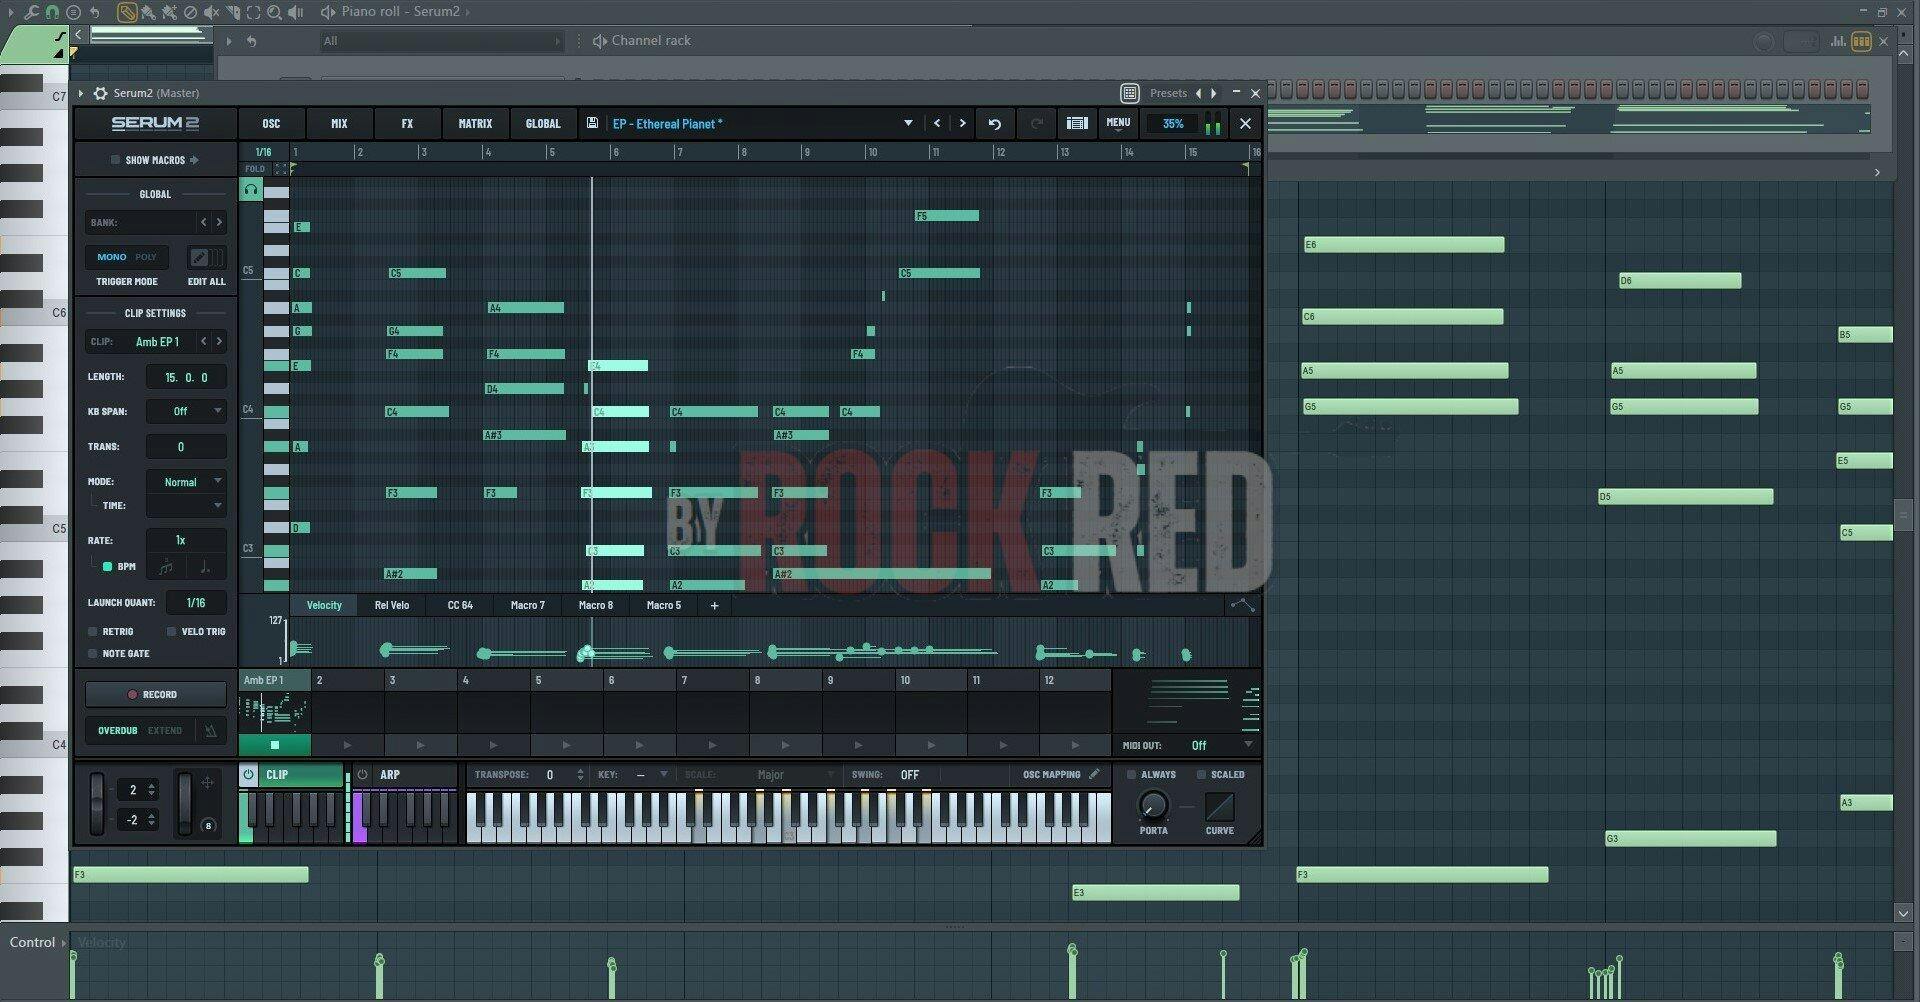Go to next Serum preset arrow
Screen dimensions: 1920x1002
[962, 124]
